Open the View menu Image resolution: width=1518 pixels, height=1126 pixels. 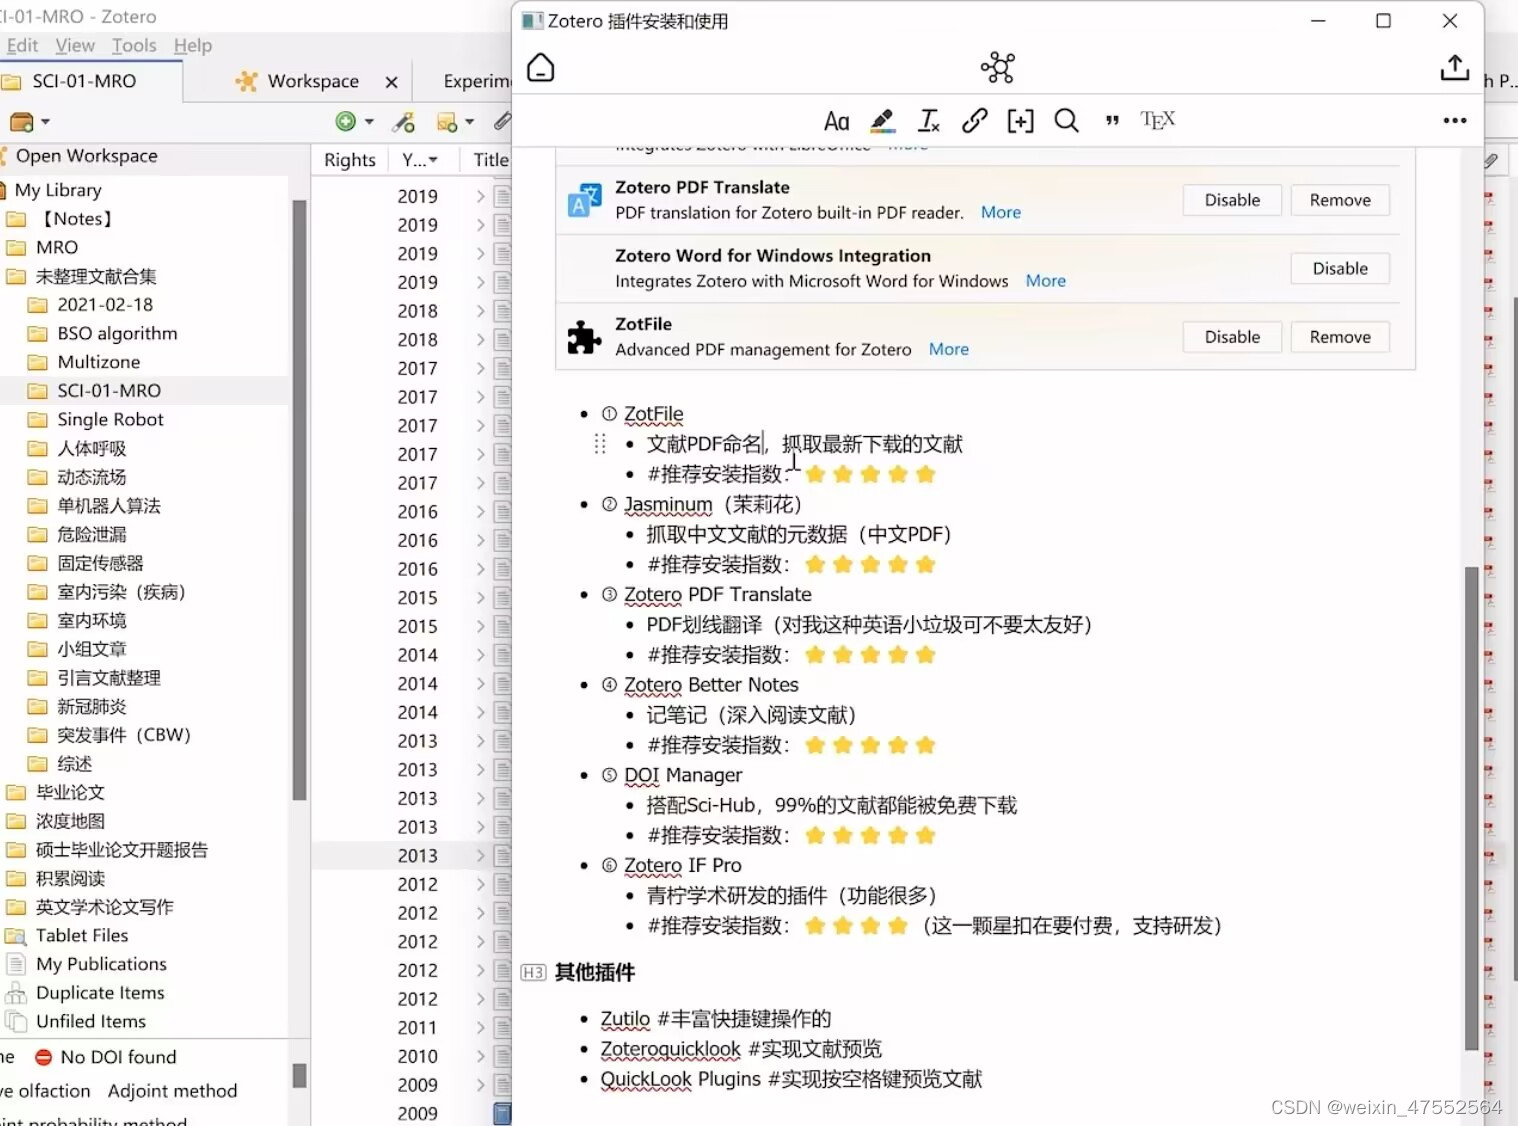point(75,45)
